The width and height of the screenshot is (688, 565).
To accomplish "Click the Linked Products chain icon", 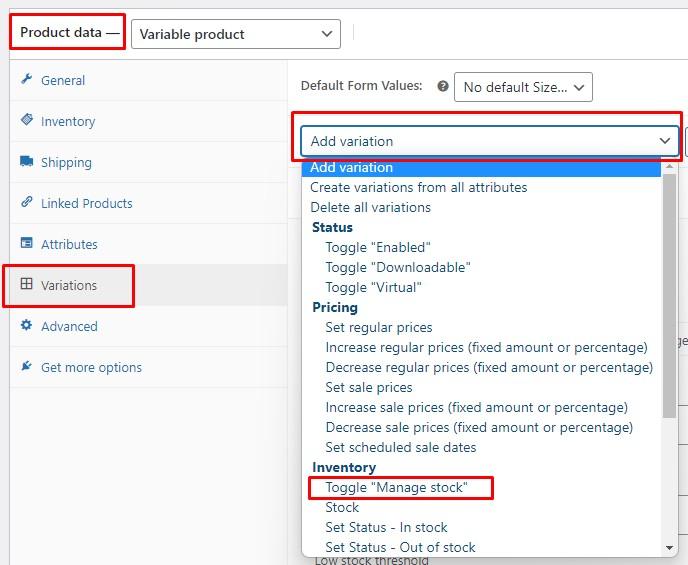I will click(x=27, y=203).
